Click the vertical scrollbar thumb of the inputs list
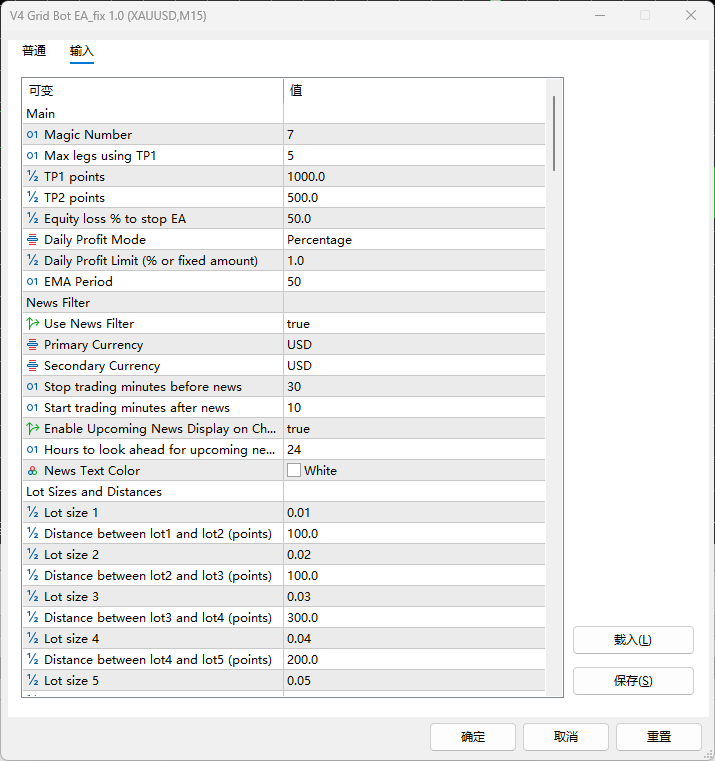Image resolution: width=715 pixels, height=761 pixels. (x=554, y=133)
